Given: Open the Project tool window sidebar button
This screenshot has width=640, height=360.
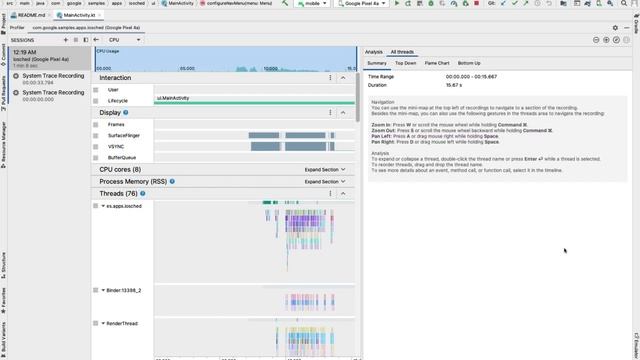Looking at the screenshot, I should [x=4, y=25].
